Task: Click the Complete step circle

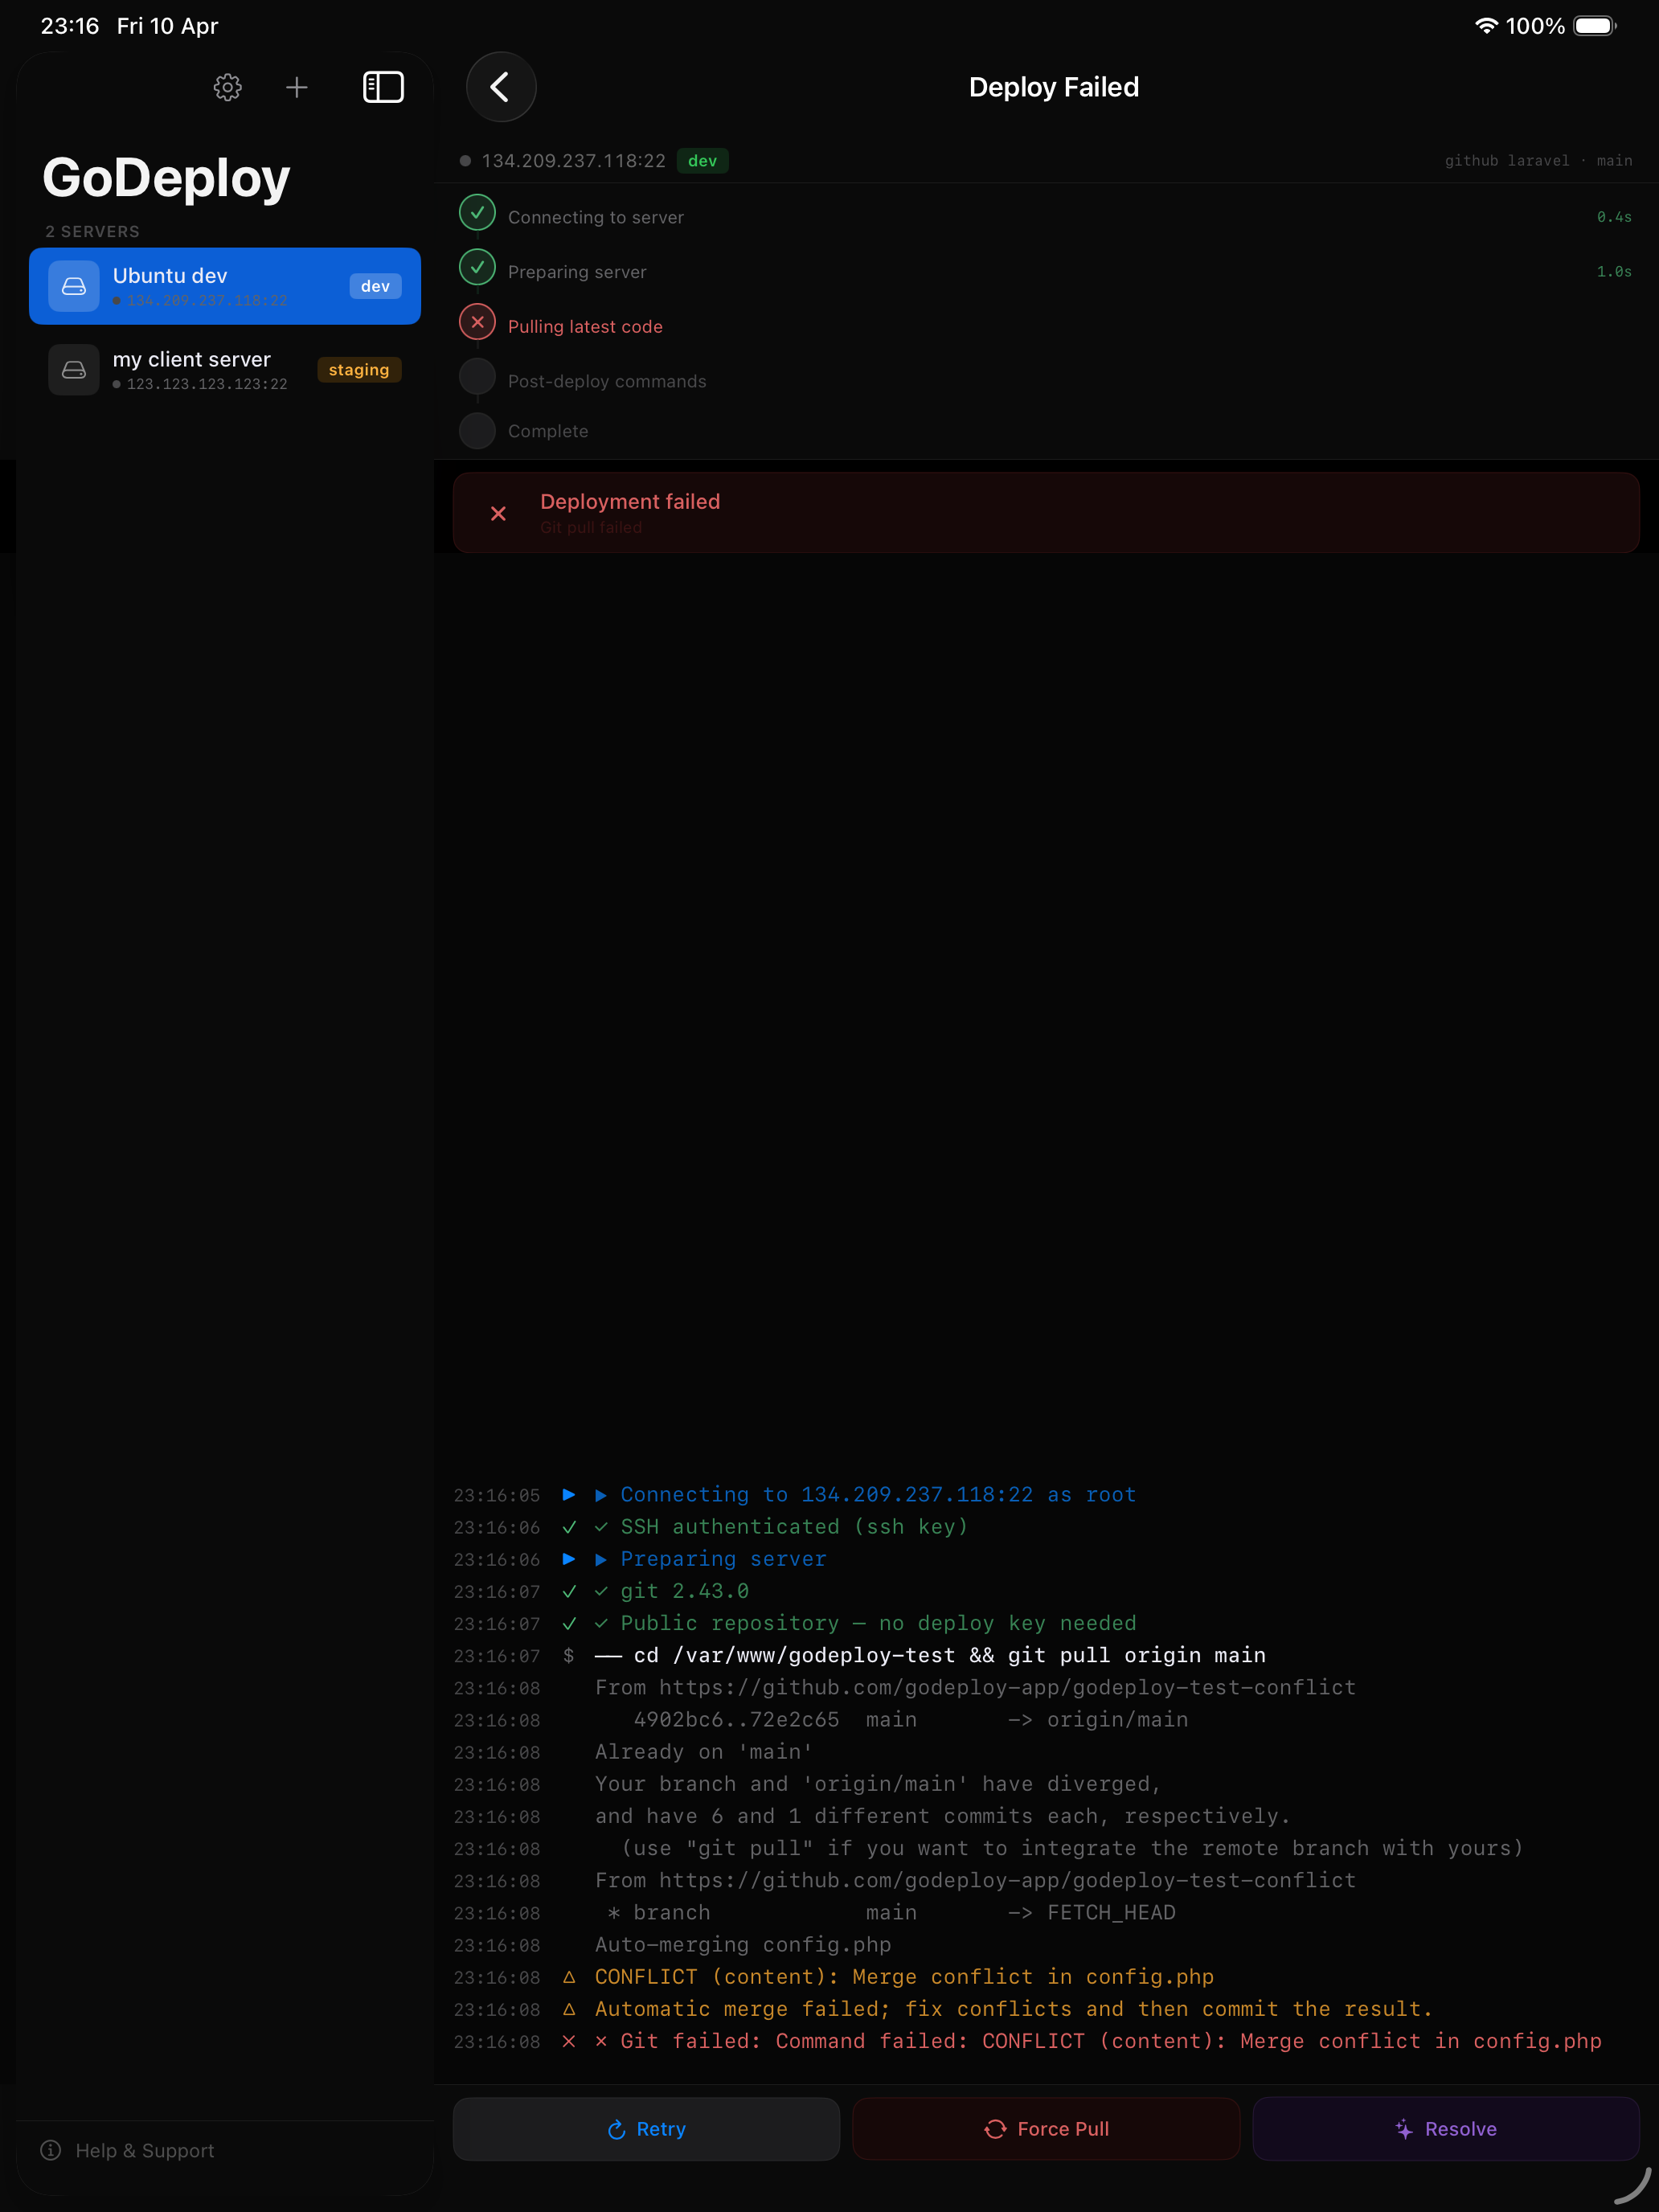Action: click(x=477, y=431)
